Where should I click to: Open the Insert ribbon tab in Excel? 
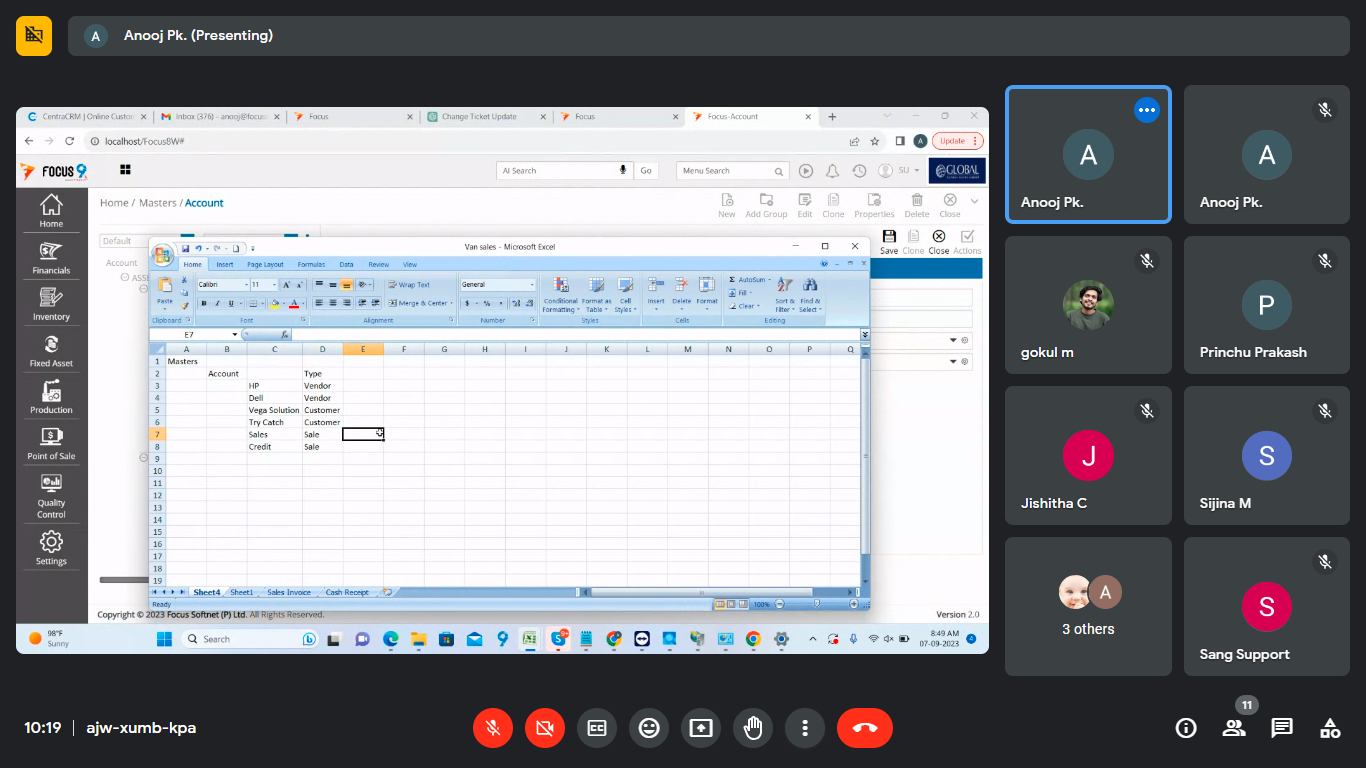[x=225, y=265]
